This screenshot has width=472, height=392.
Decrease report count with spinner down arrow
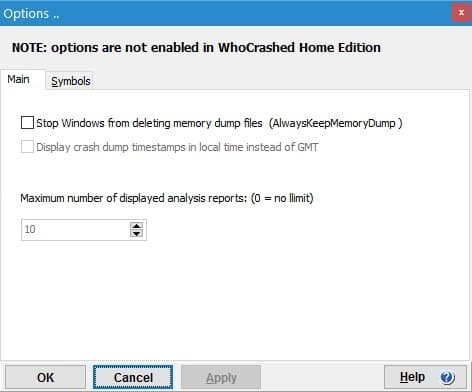pos(136,233)
